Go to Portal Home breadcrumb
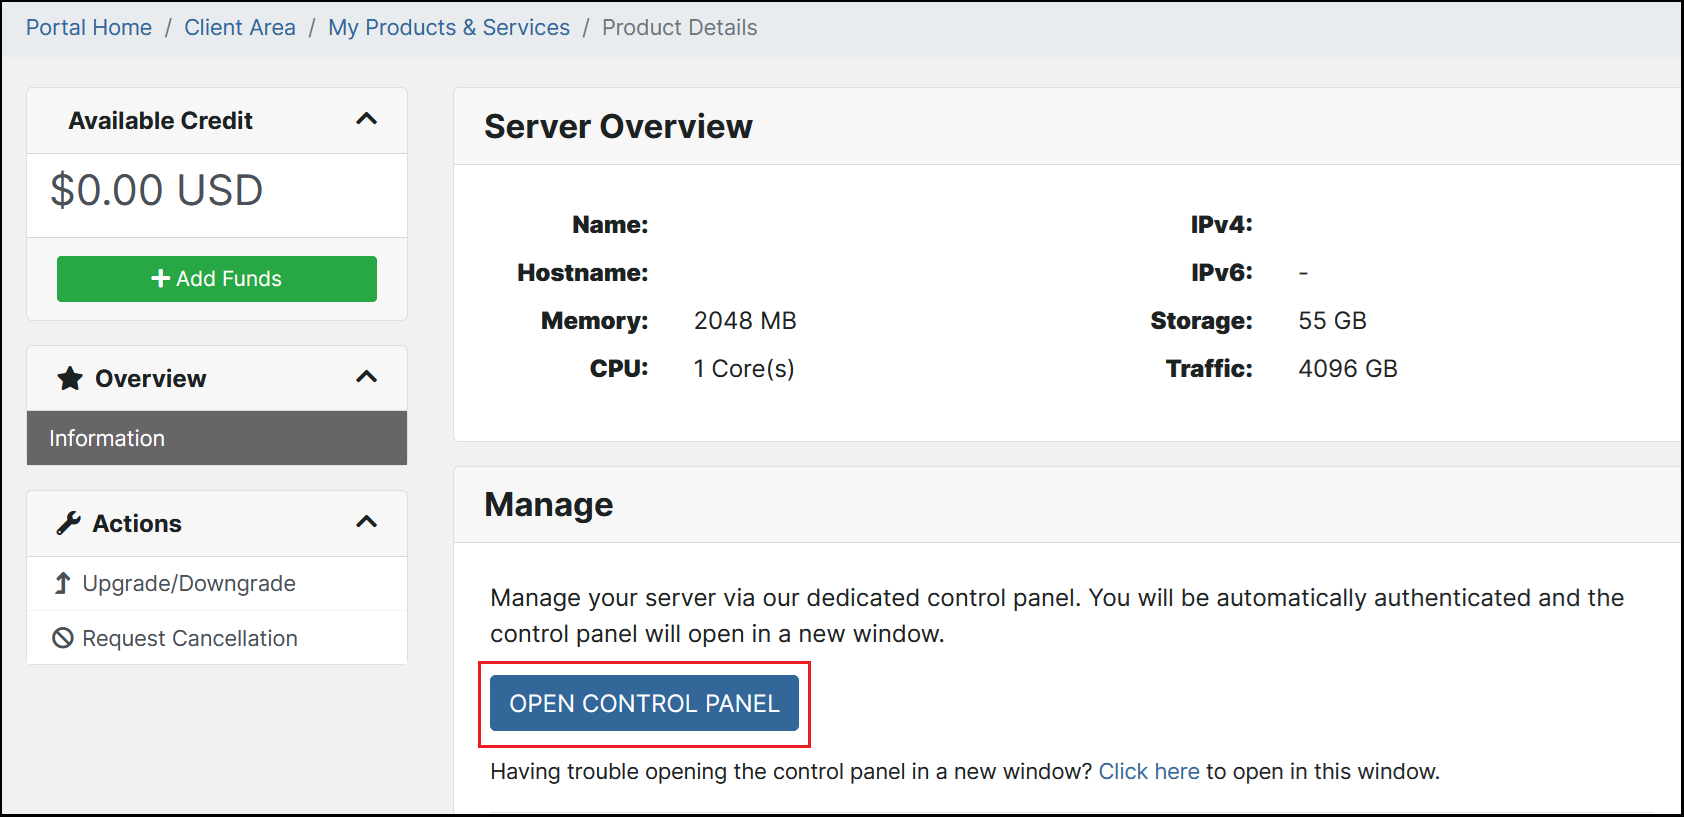The height and width of the screenshot is (817, 1684). (x=89, y=28)
